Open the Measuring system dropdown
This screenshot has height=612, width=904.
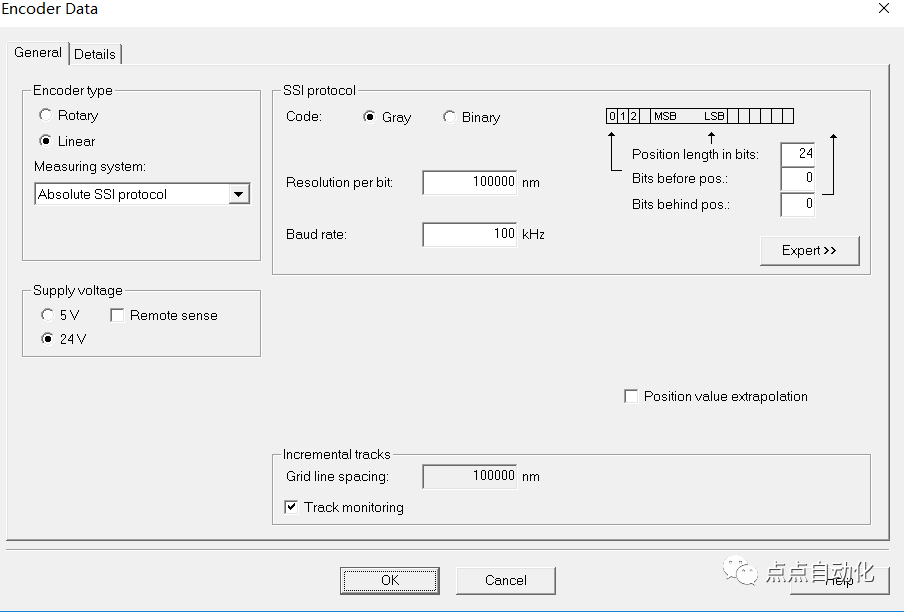(x=239, y=194)
